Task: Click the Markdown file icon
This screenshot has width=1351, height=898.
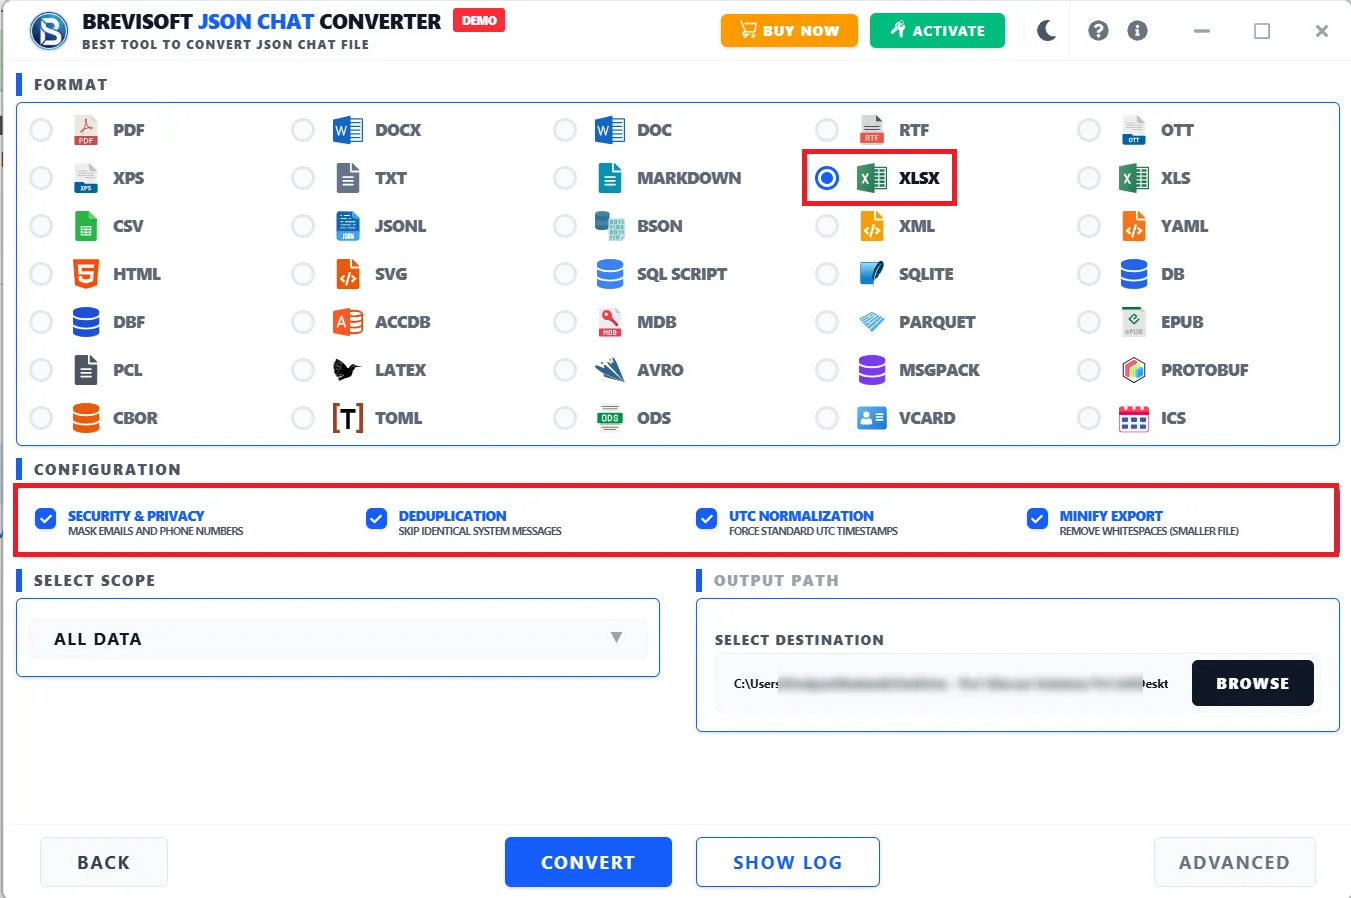Action: (x=610, y=178)
